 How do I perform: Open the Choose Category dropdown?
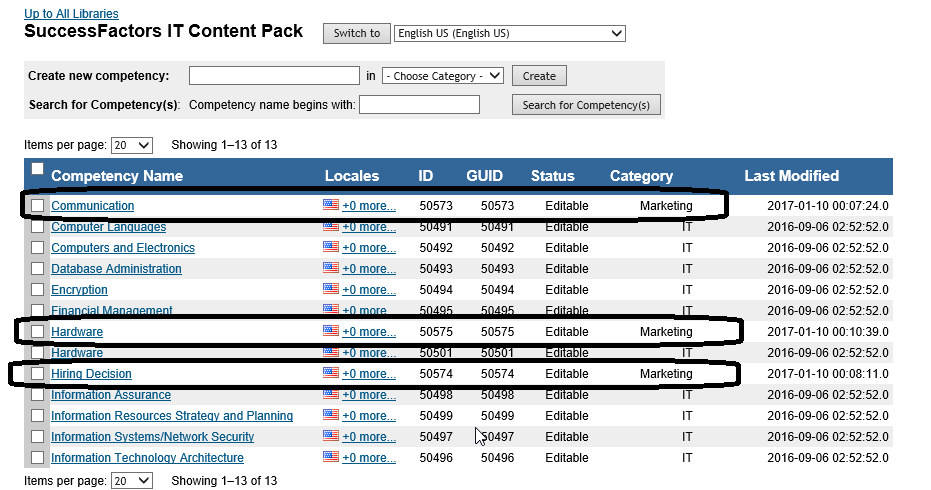(443, 76)
